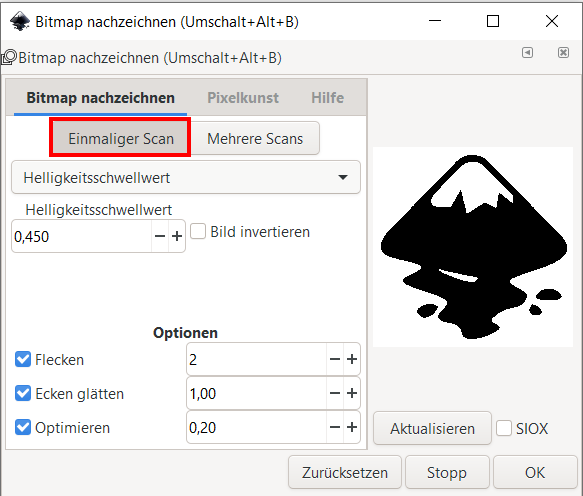Enable the SIOX checkbox
The width and height of the screenshot is (583, 496).
click(504, 428)
